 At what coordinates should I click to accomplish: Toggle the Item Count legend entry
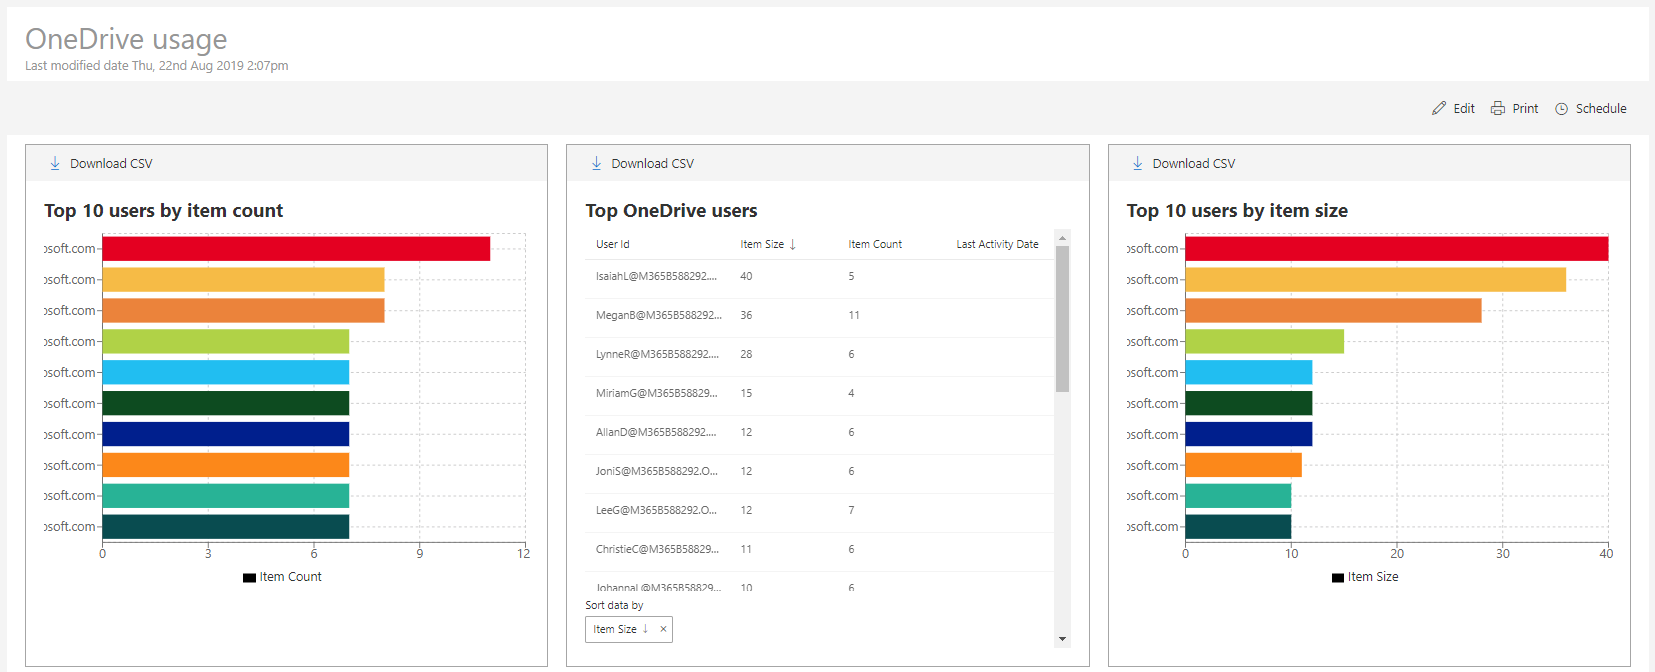(x=282, y=577)
